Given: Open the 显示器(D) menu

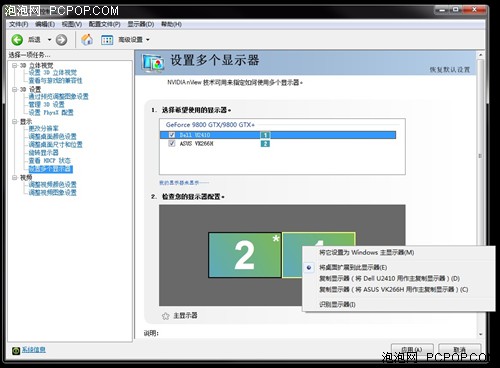Looking at the screenshot, I should pyautogui.click(x=141, y=24).
